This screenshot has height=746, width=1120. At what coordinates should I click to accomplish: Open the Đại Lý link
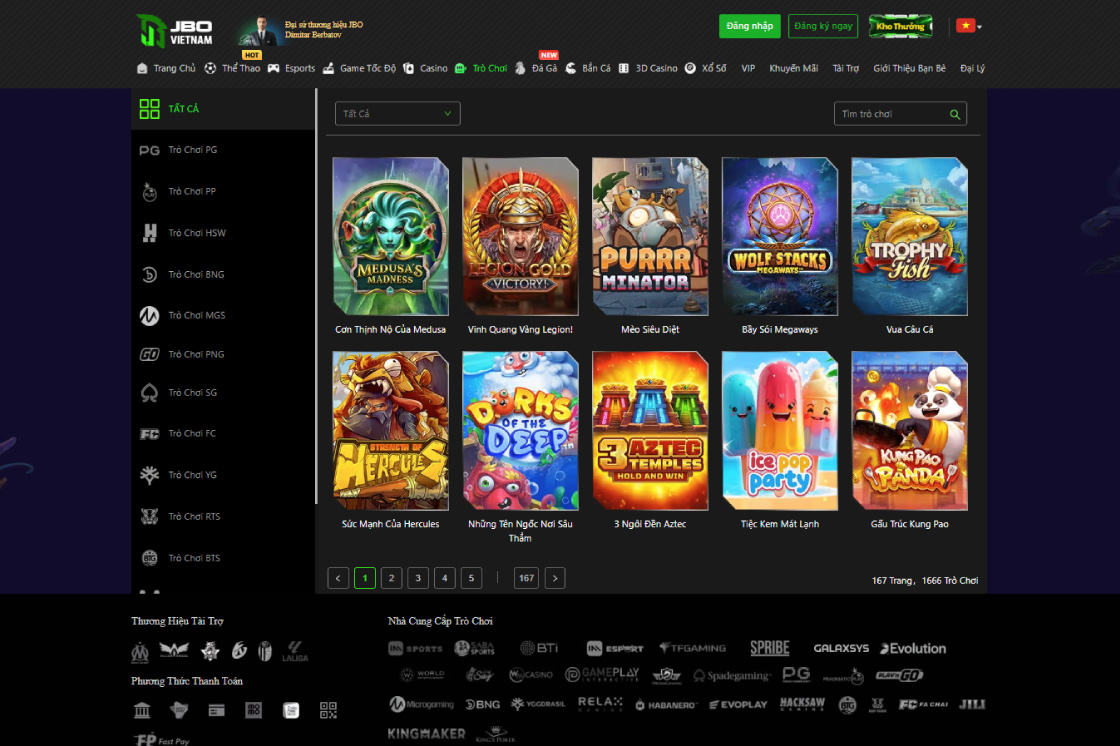point(972,68)
